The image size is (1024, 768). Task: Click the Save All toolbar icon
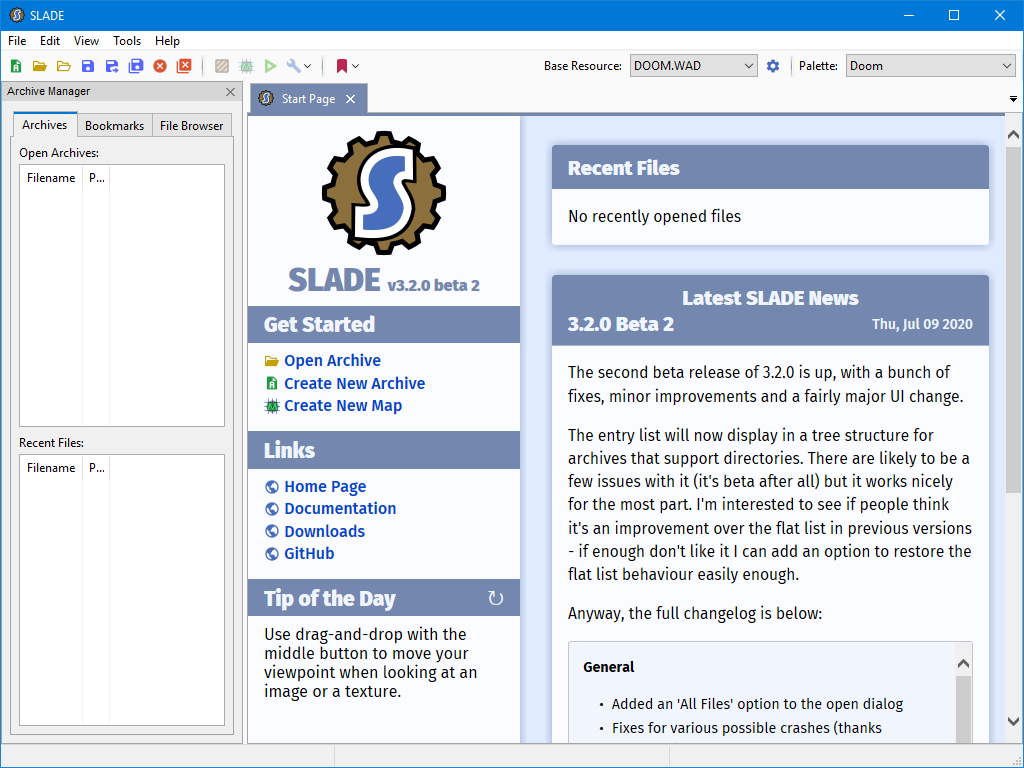(x=136, y=66)
